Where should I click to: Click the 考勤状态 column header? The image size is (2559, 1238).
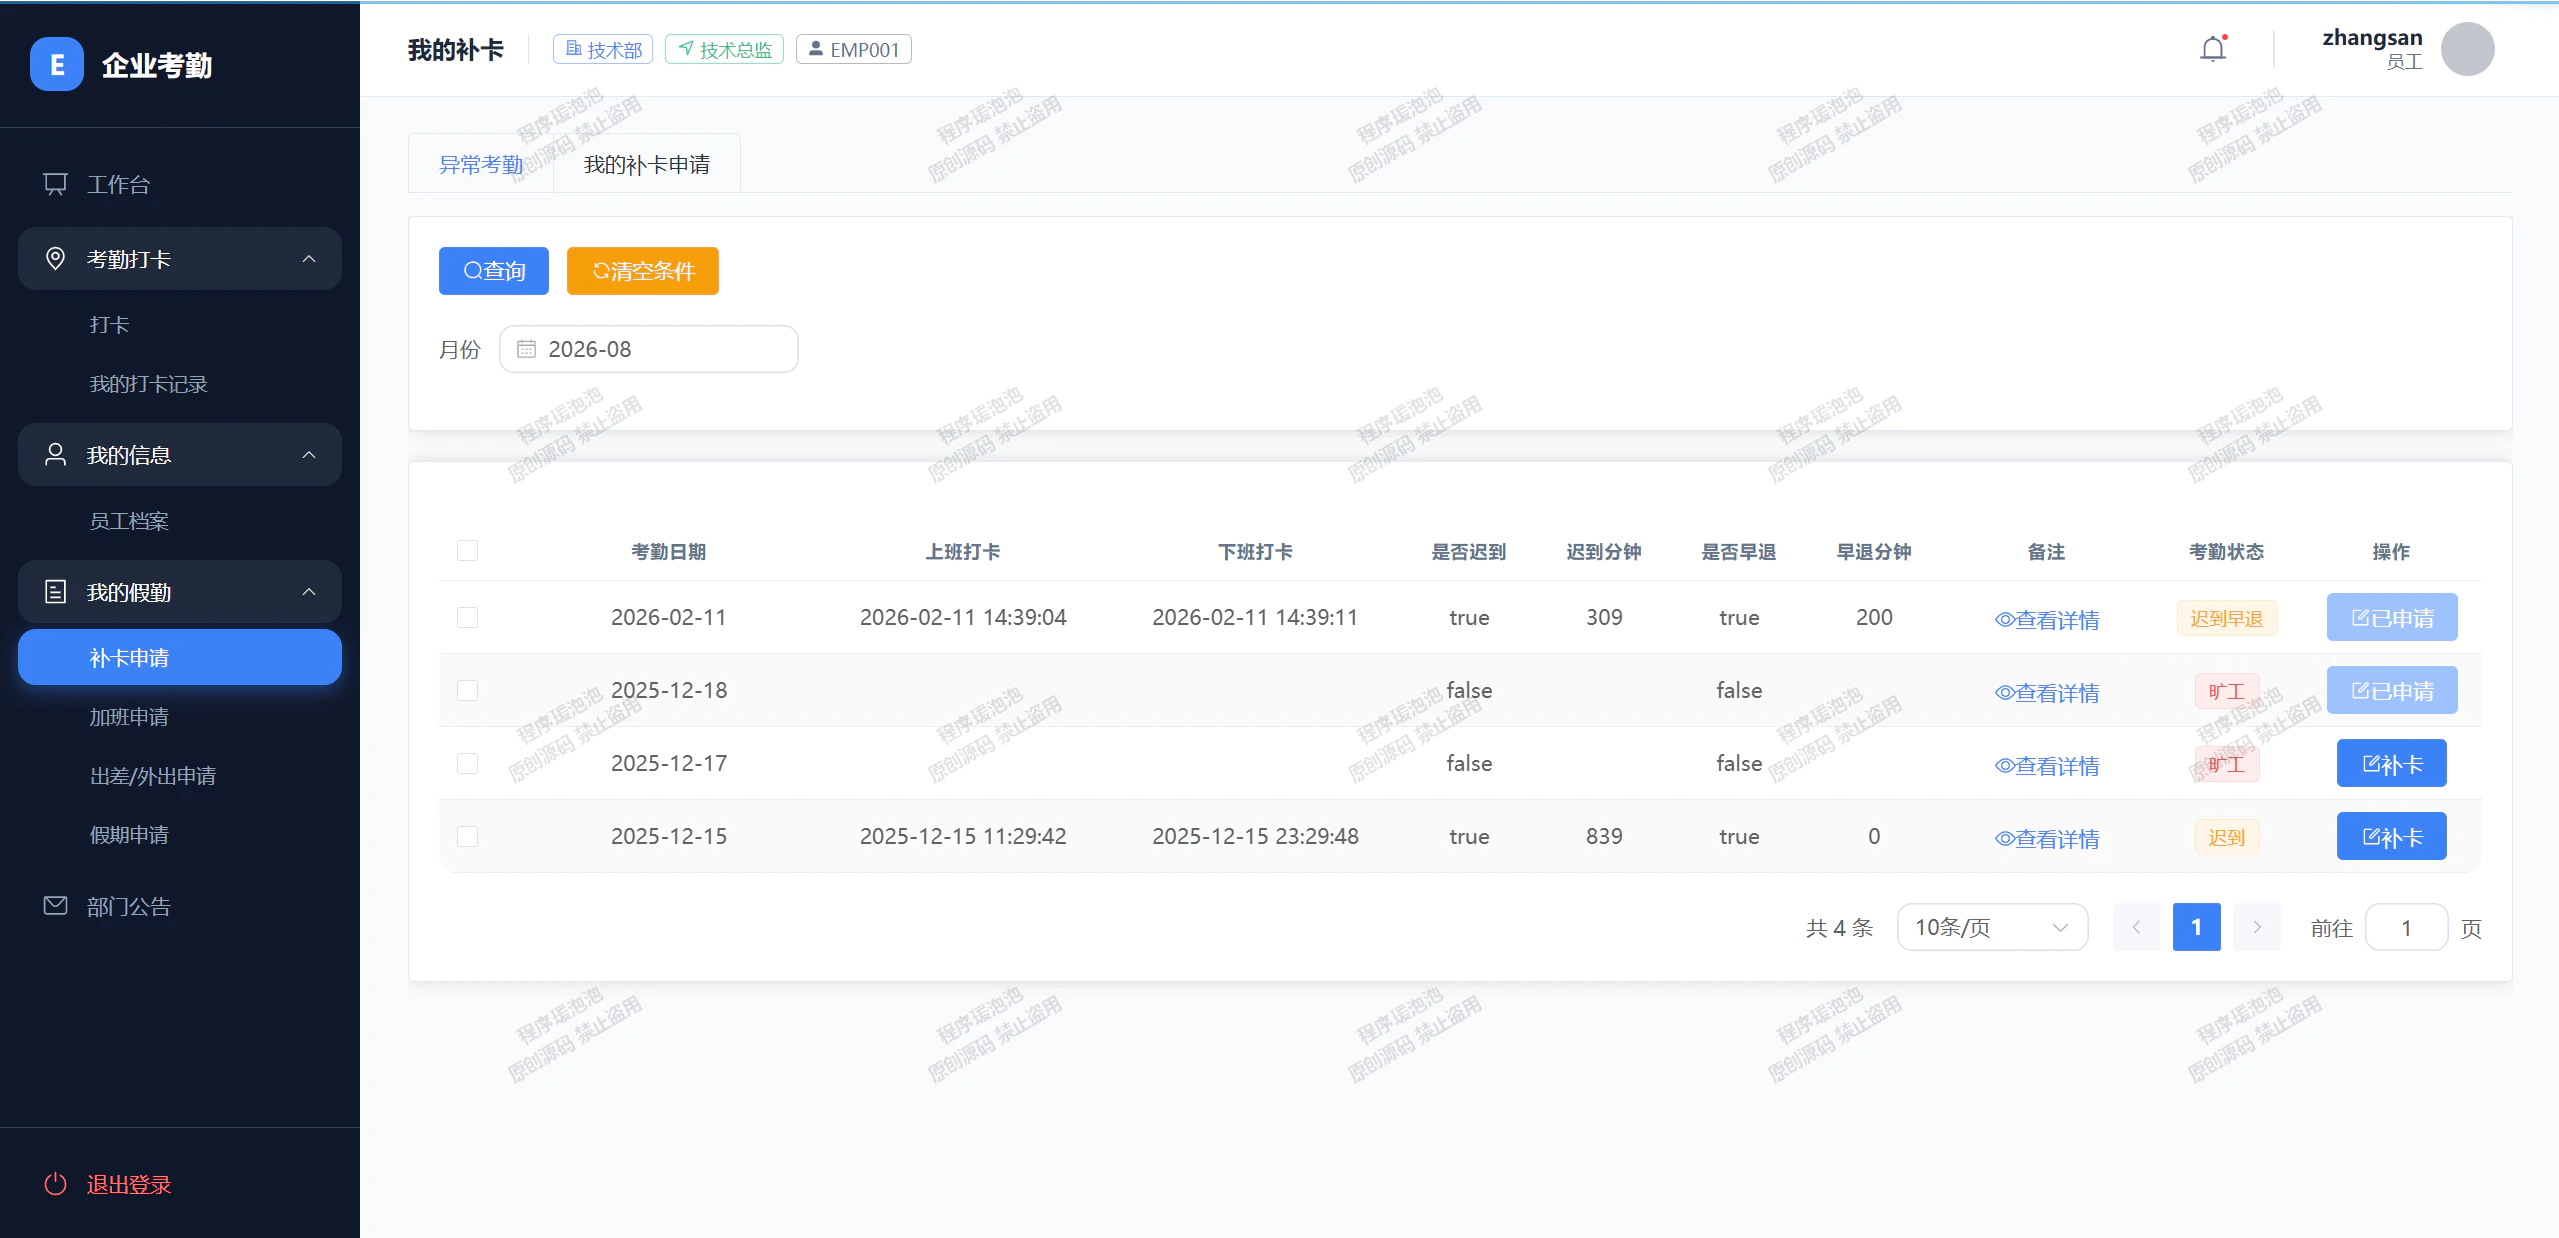2226,551
